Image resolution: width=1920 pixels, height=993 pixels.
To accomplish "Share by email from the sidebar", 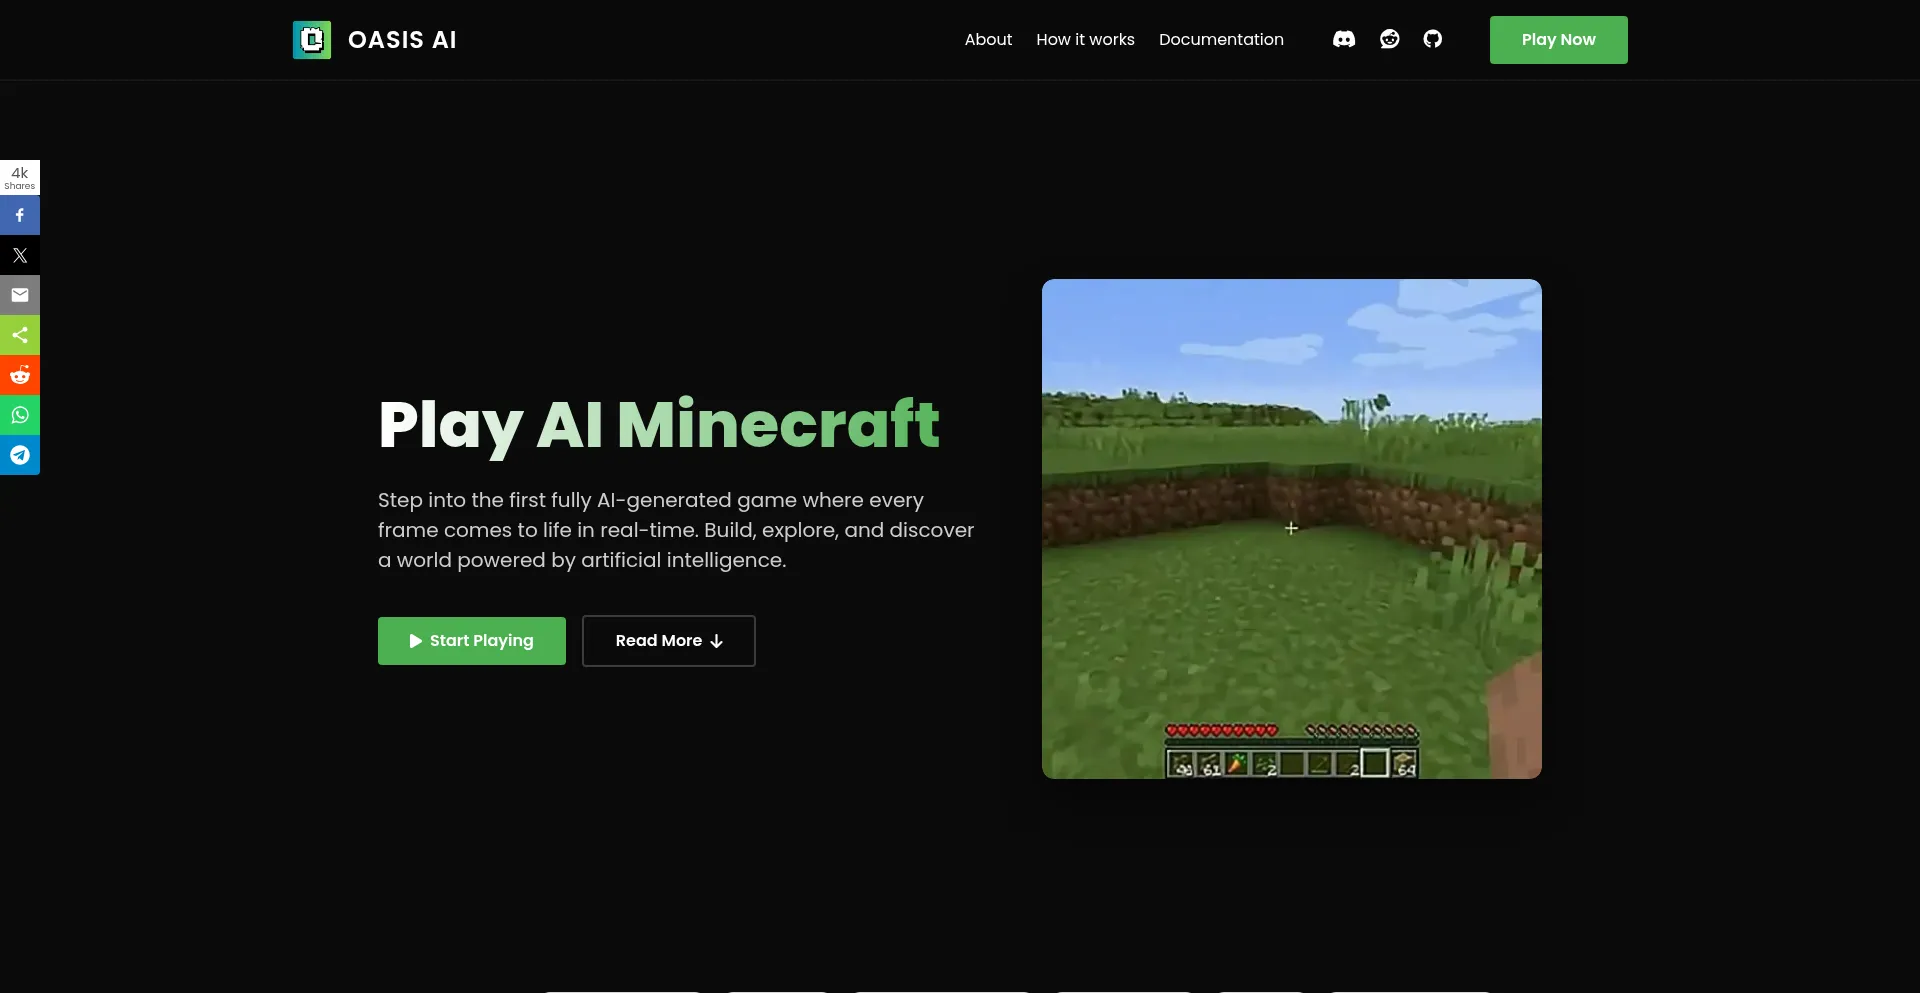I will tap(20, 295).
